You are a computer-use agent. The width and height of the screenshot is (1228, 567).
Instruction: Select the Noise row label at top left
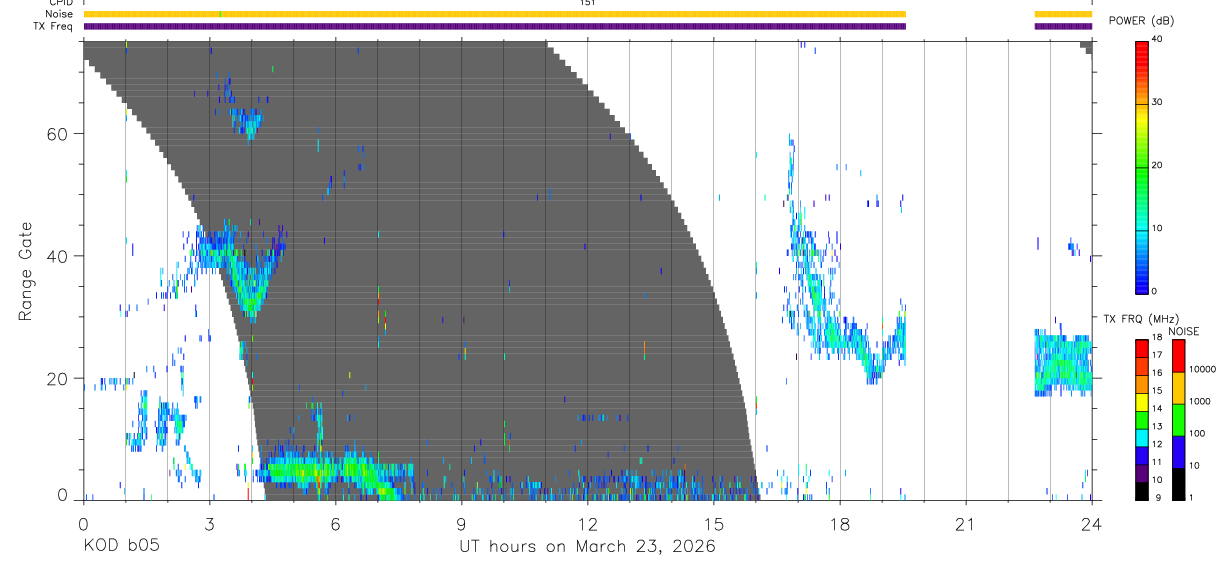[x=60, y=14]
